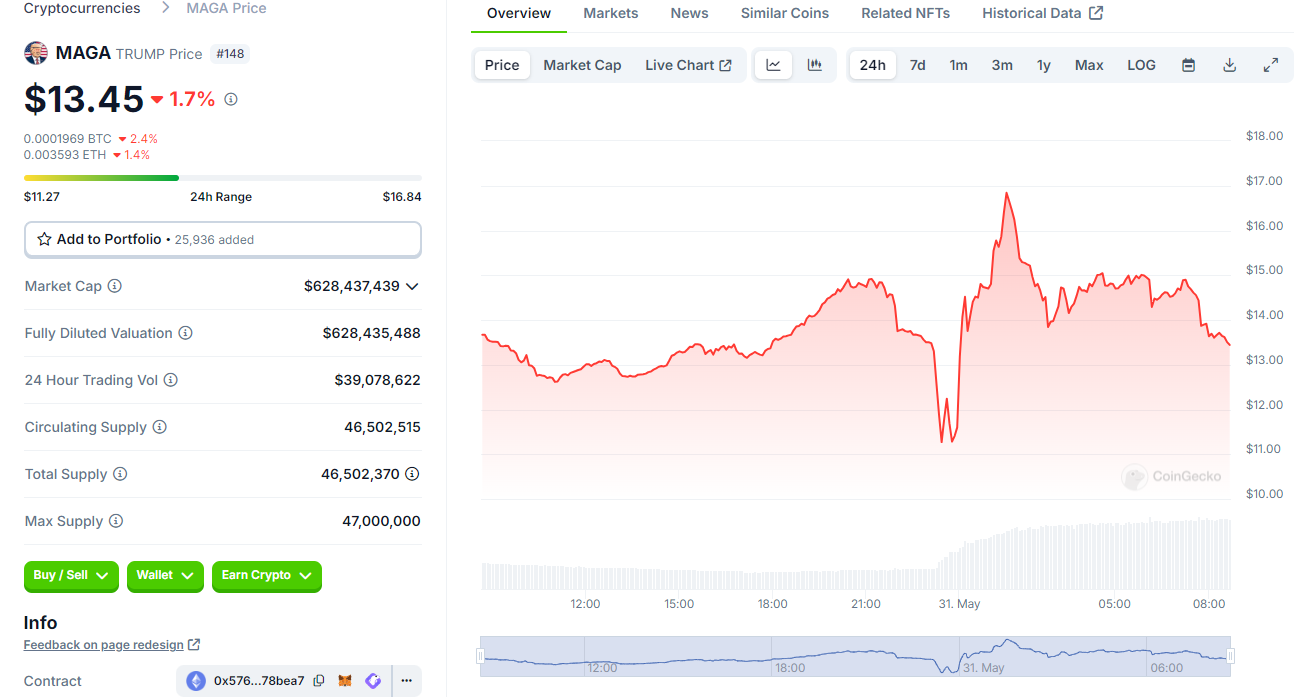Click the 47,000,000 max supply value

pyautogui.click(x=381, y=521)
